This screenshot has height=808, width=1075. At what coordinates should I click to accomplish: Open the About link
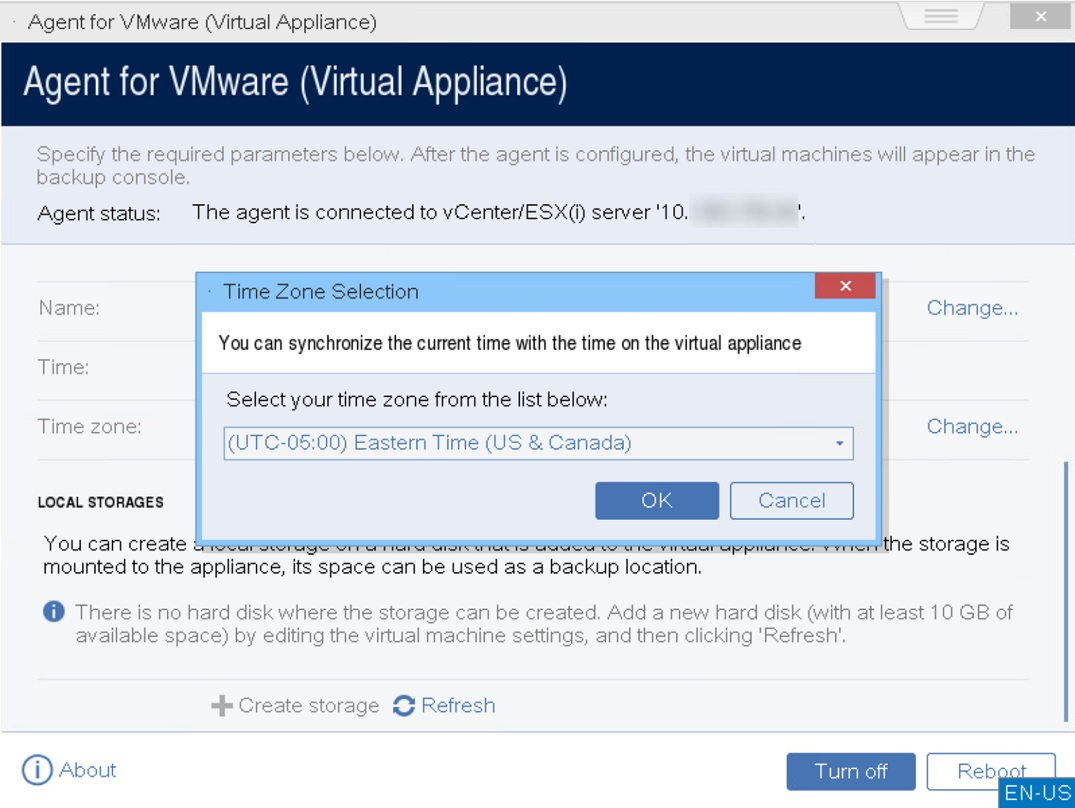[x=87, y=770]
